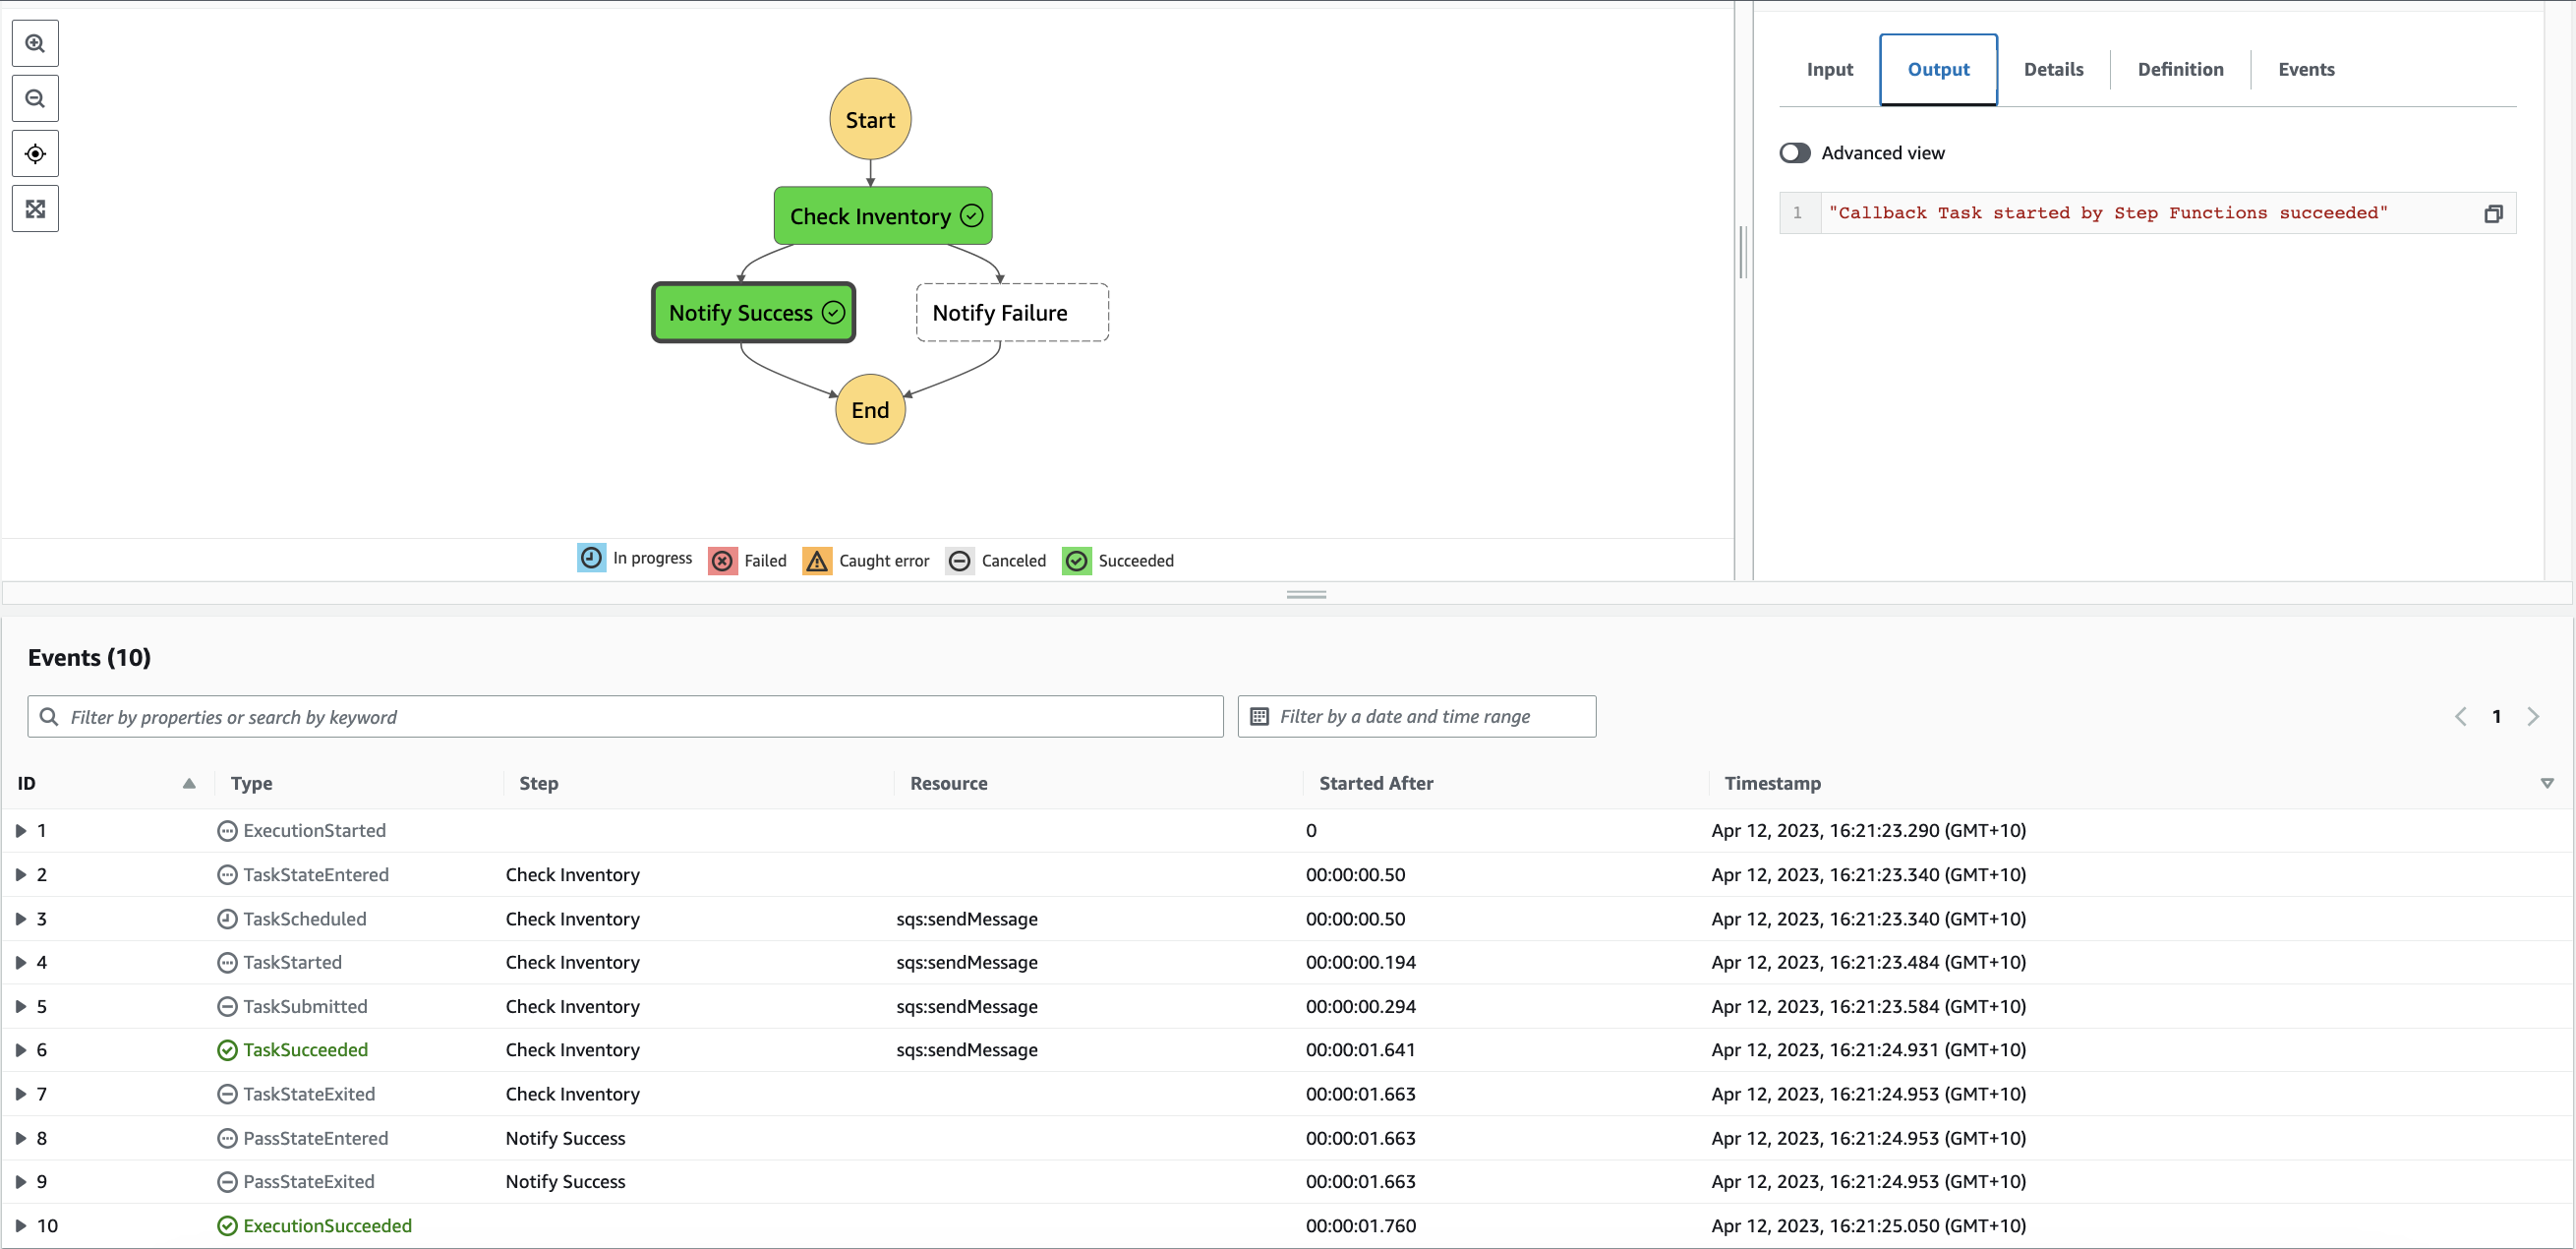The width and height of the screenshot is (2576, 1249).
Task: Click page number 1 in pagination
Action: pyautogui.click(x=2497, y=717)
